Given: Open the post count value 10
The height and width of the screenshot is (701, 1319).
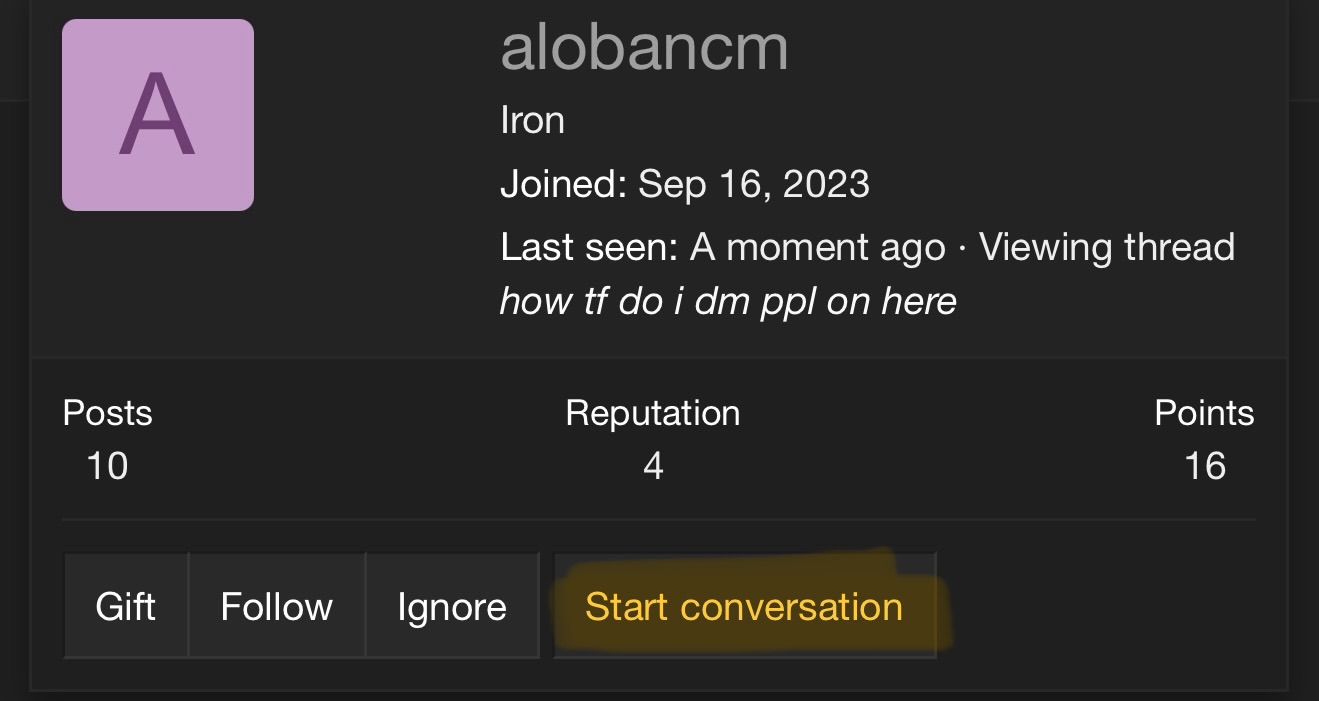Looking at the screenshot, I should coord(107,466).
